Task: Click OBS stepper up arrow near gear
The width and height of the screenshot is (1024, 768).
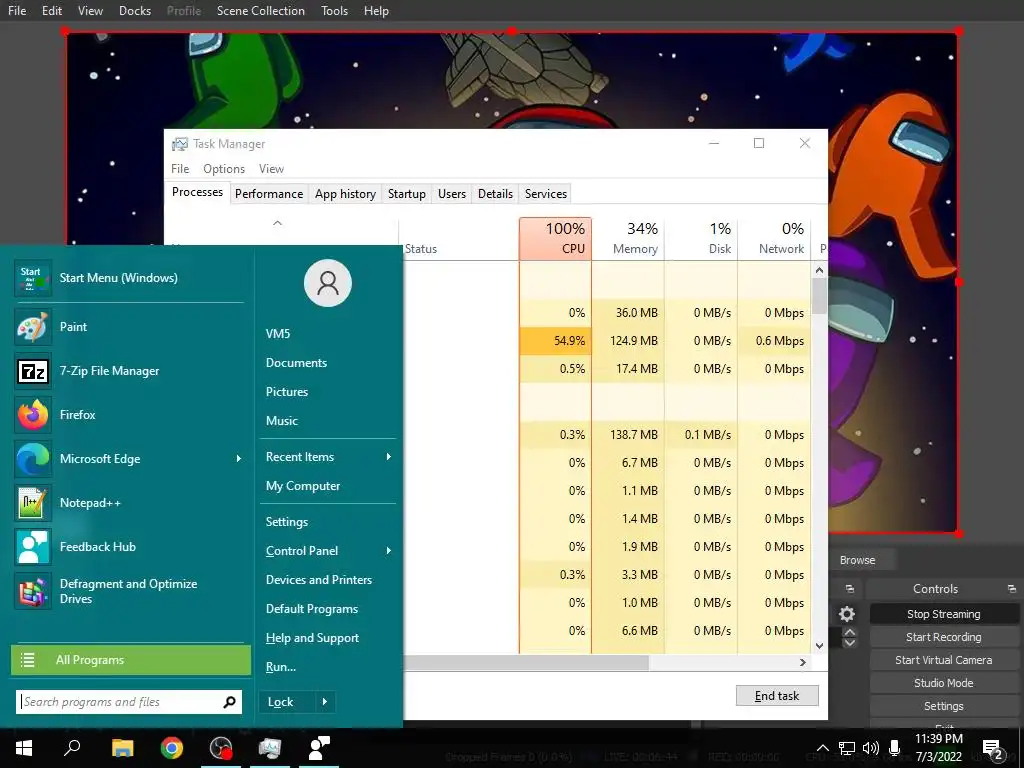Action: [849, 632]
